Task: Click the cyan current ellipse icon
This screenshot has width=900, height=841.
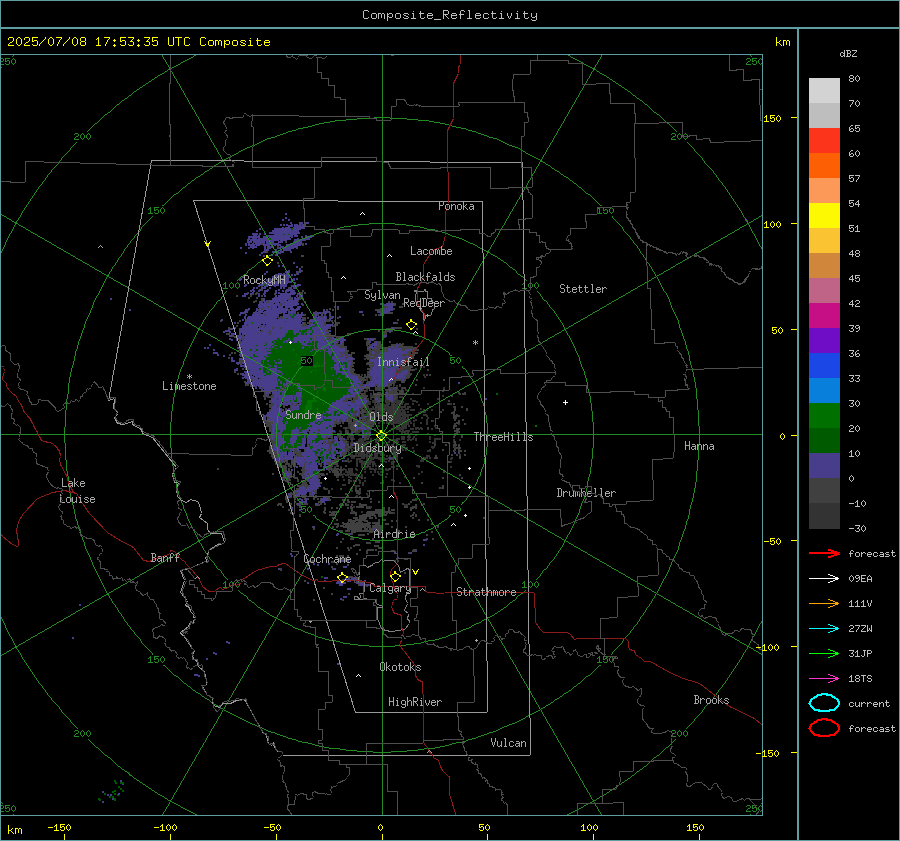Action: [x=824, y=703]
